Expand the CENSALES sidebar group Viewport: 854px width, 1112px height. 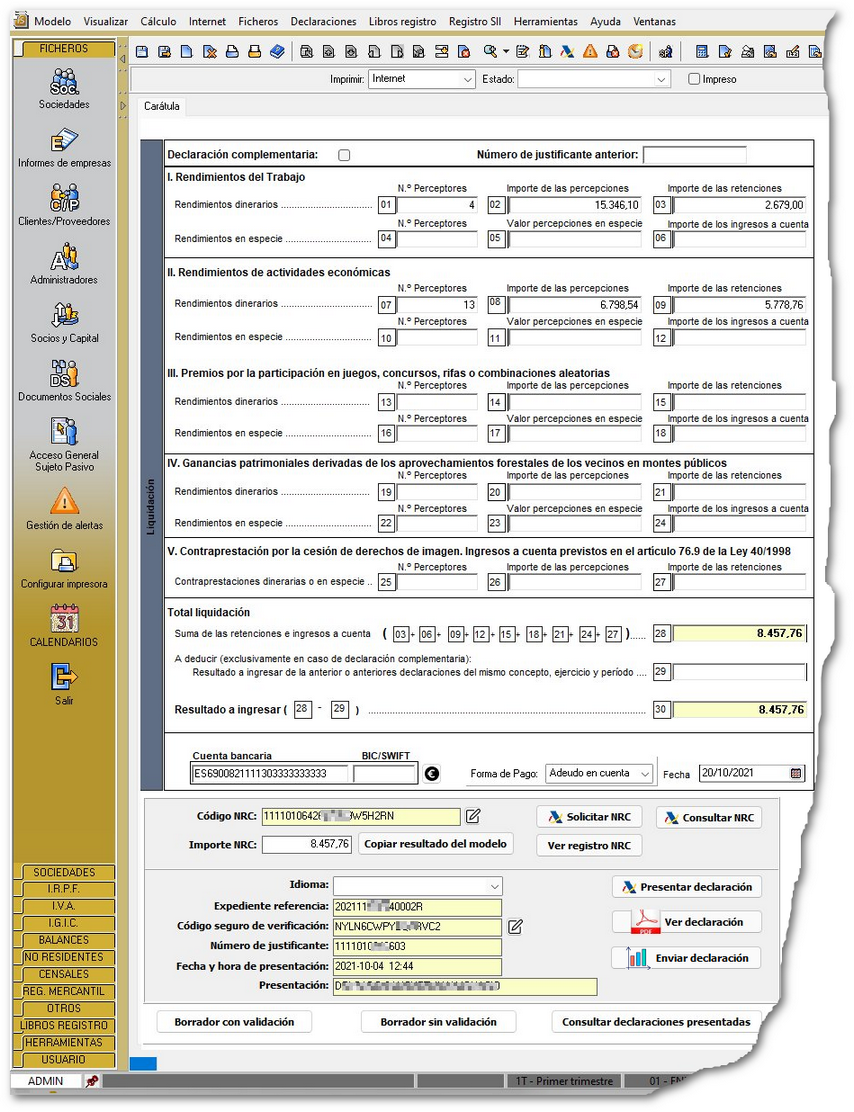[x=64, y=974]
